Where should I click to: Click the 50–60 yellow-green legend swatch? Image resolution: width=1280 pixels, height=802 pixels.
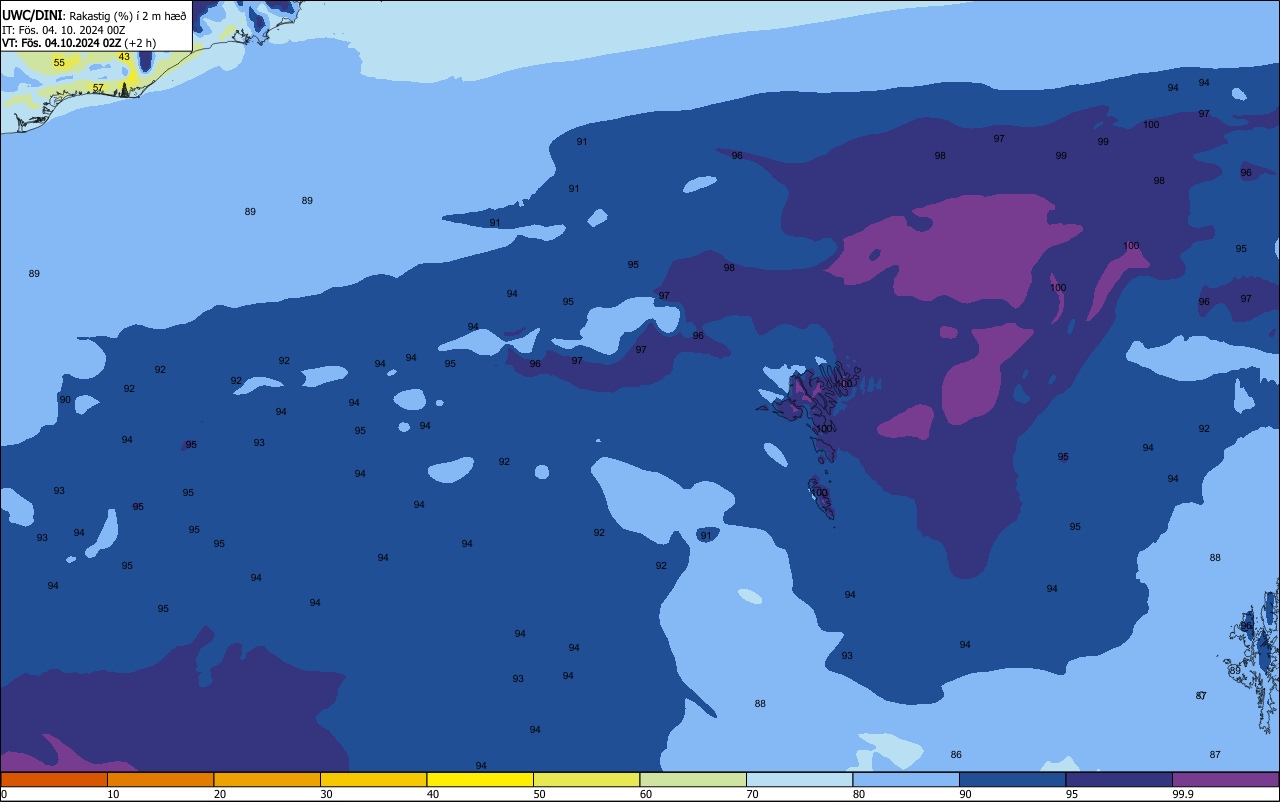pos(586,779)
